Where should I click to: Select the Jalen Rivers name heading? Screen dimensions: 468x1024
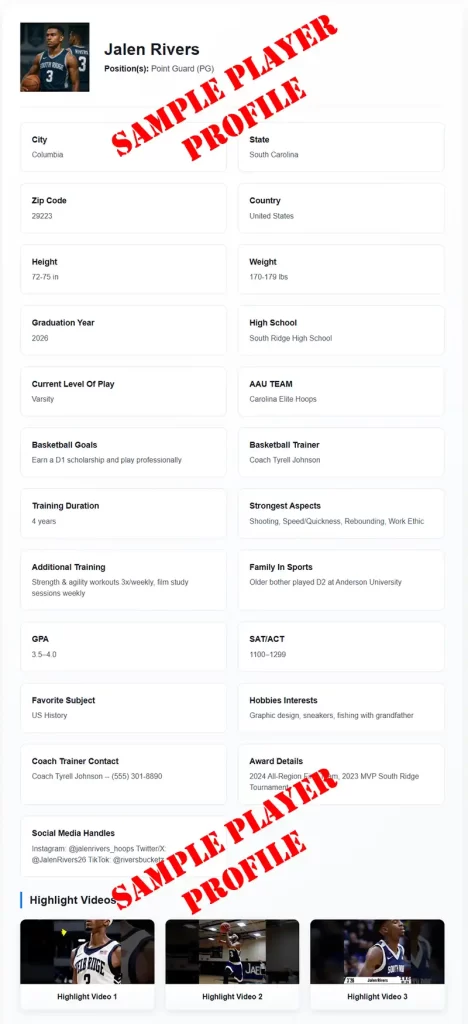(x=151, y=50)
